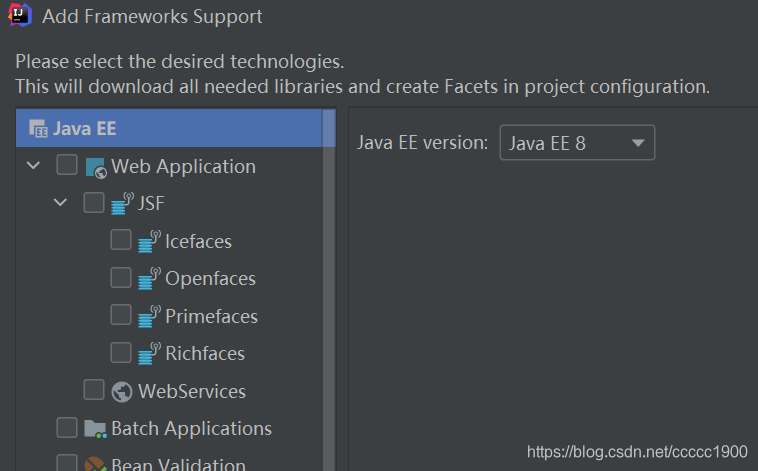The image size is (758, 471).
Task: Select the Web Application label
Action: tap(183, 167)
